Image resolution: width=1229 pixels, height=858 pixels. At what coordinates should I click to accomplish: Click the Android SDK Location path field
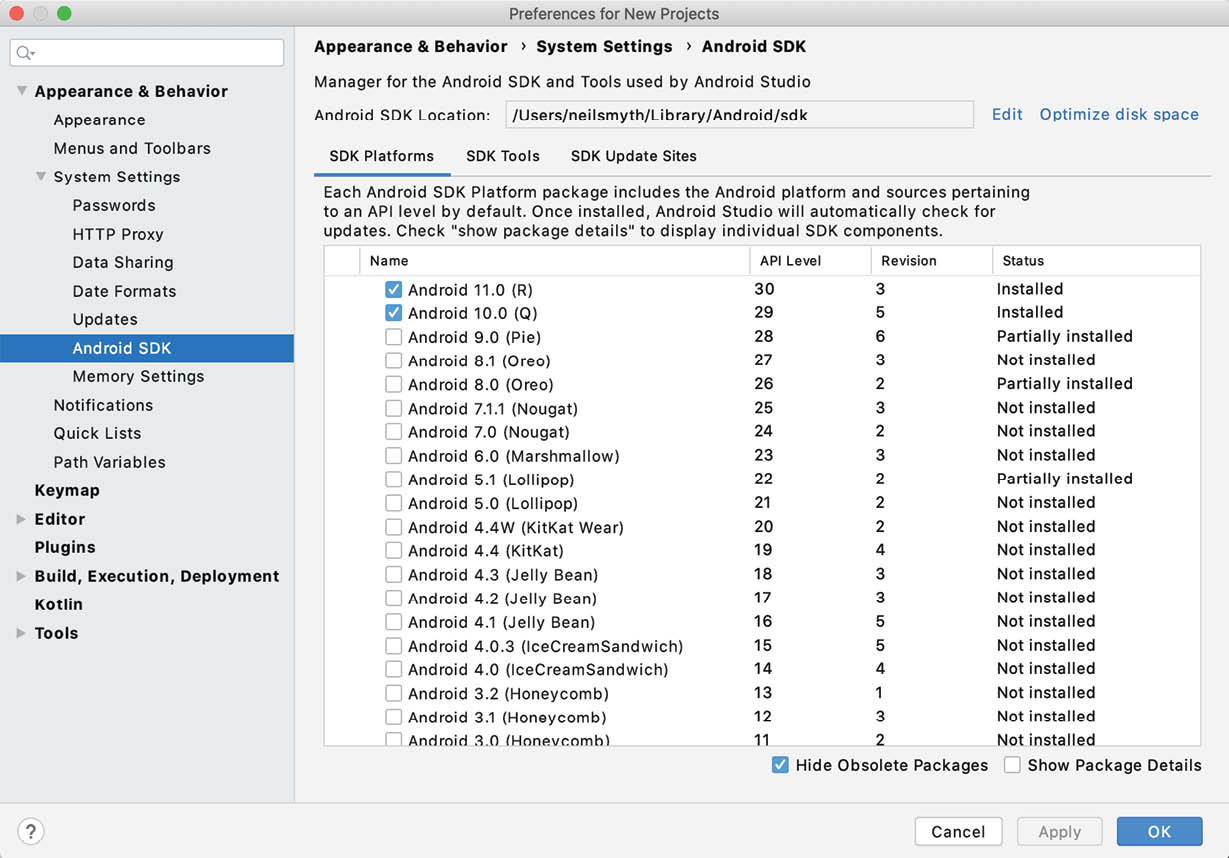[740, 114]
